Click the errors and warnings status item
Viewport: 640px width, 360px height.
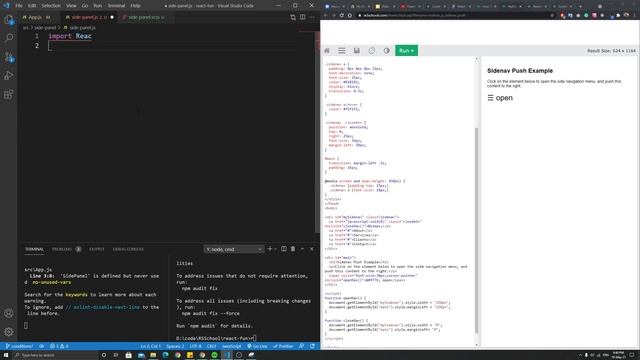click(x=59, y=346)
